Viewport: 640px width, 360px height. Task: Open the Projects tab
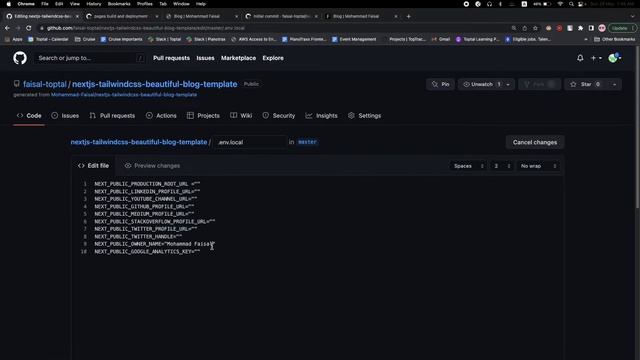pyautogui.click(x=203, y=116)
